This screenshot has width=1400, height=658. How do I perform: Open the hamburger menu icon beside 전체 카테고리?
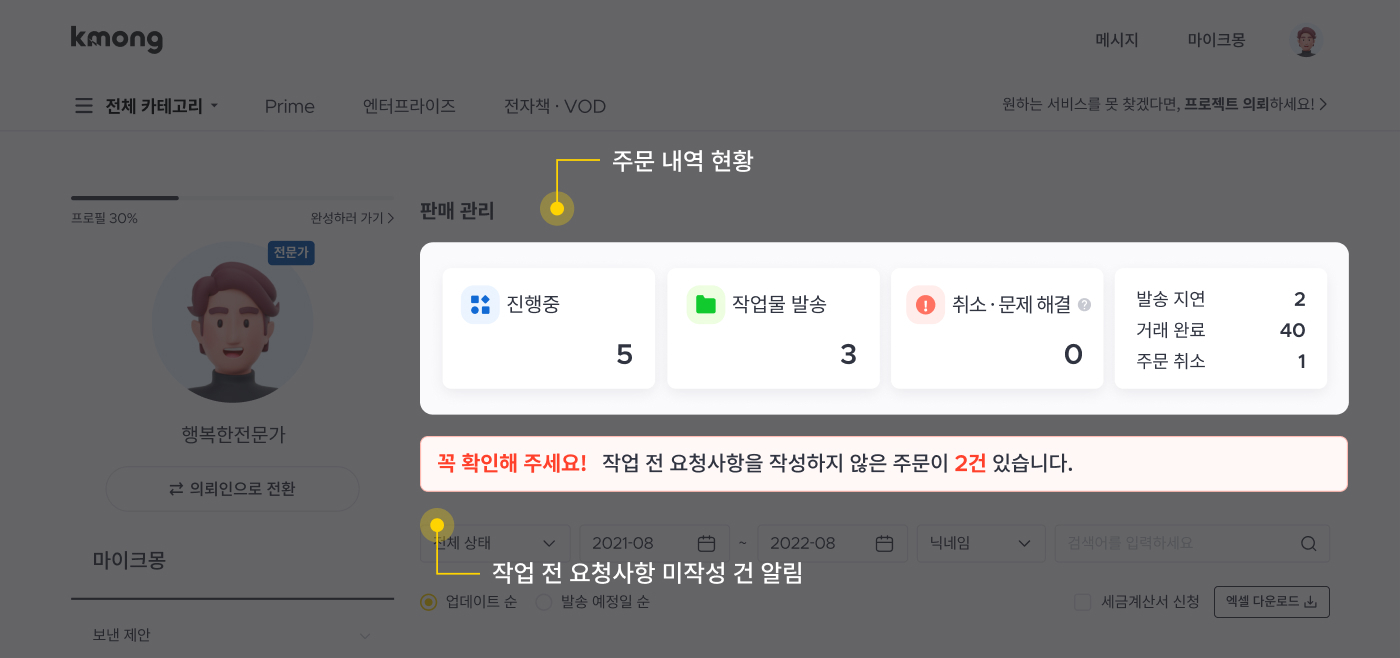pos(84,106)
